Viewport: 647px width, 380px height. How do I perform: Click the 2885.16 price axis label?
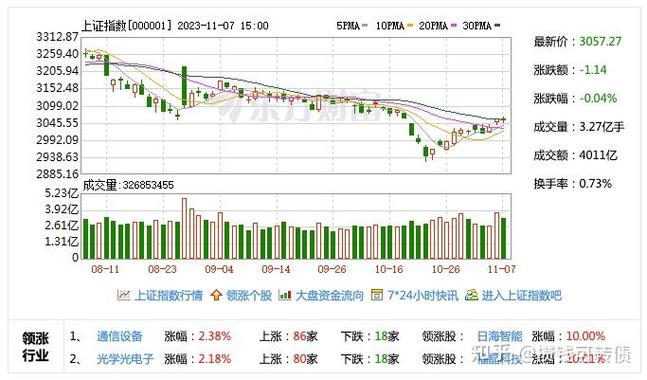pos(57,174)
